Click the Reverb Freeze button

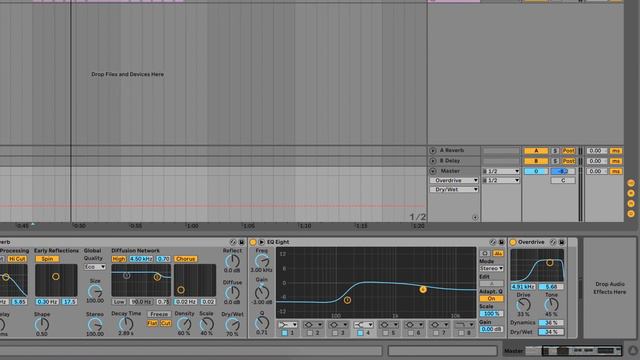click(159, 314)
